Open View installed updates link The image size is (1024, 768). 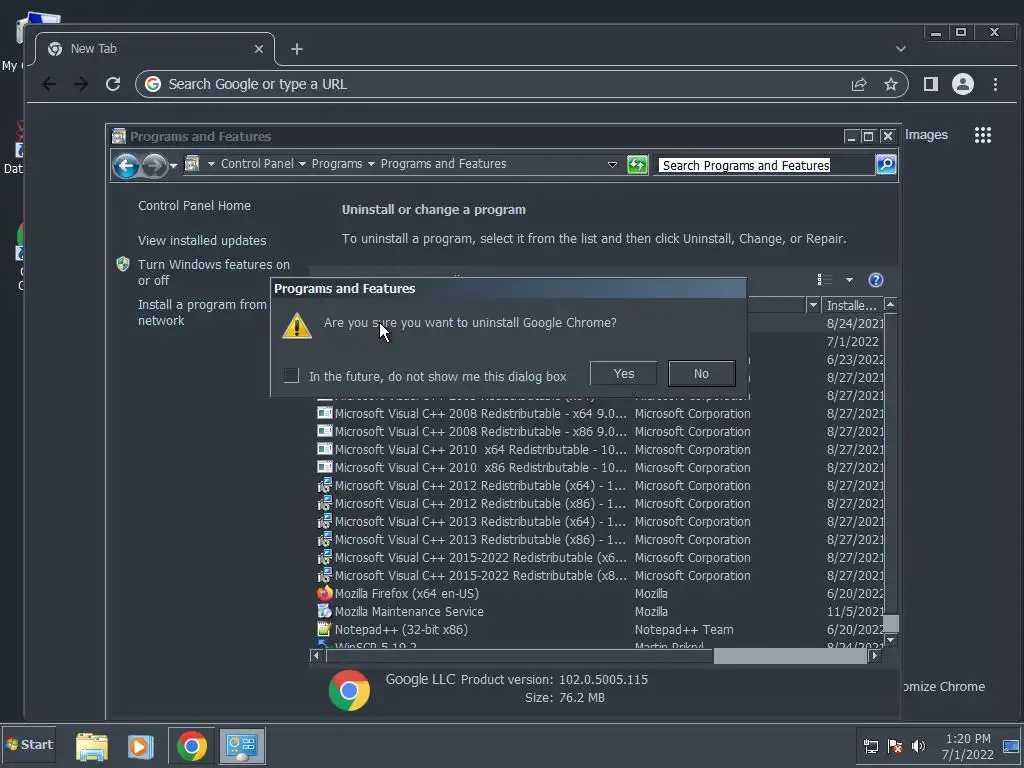202,240
